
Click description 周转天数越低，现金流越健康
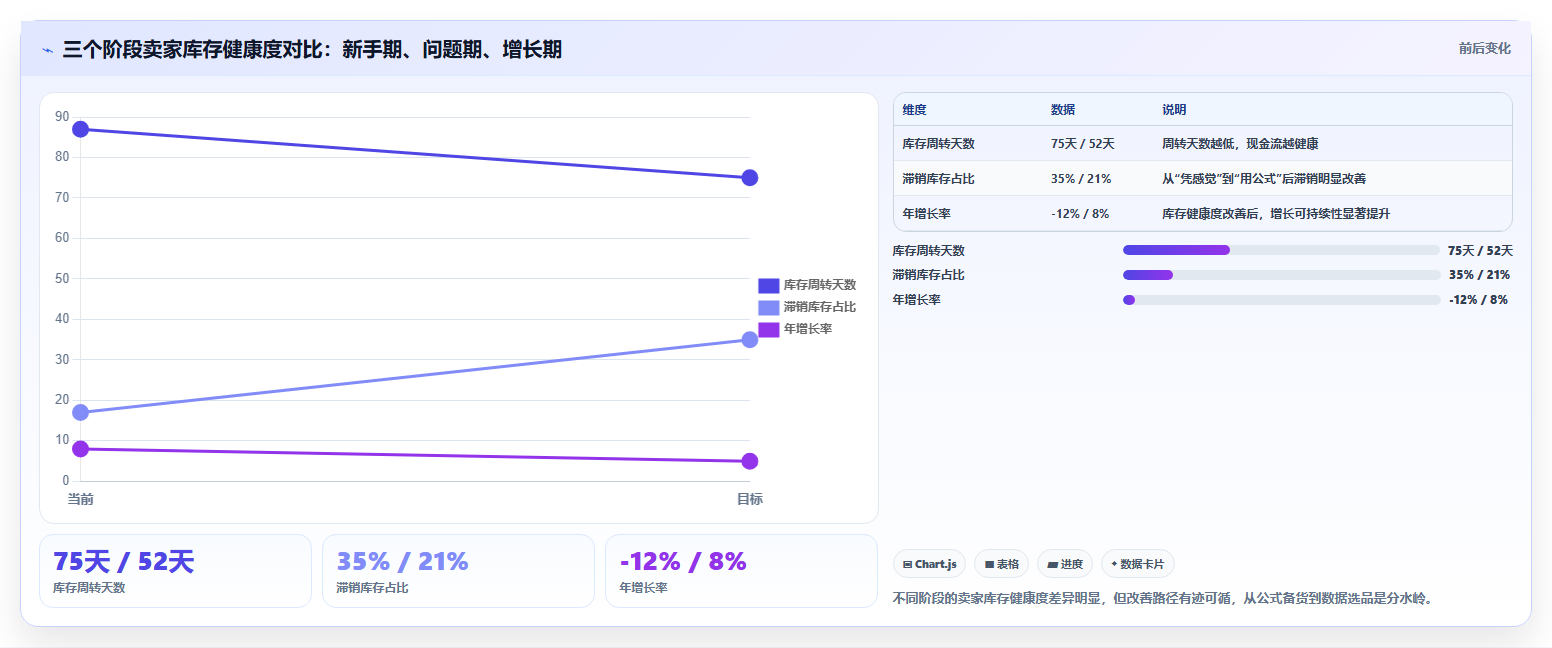[1240, 144]
